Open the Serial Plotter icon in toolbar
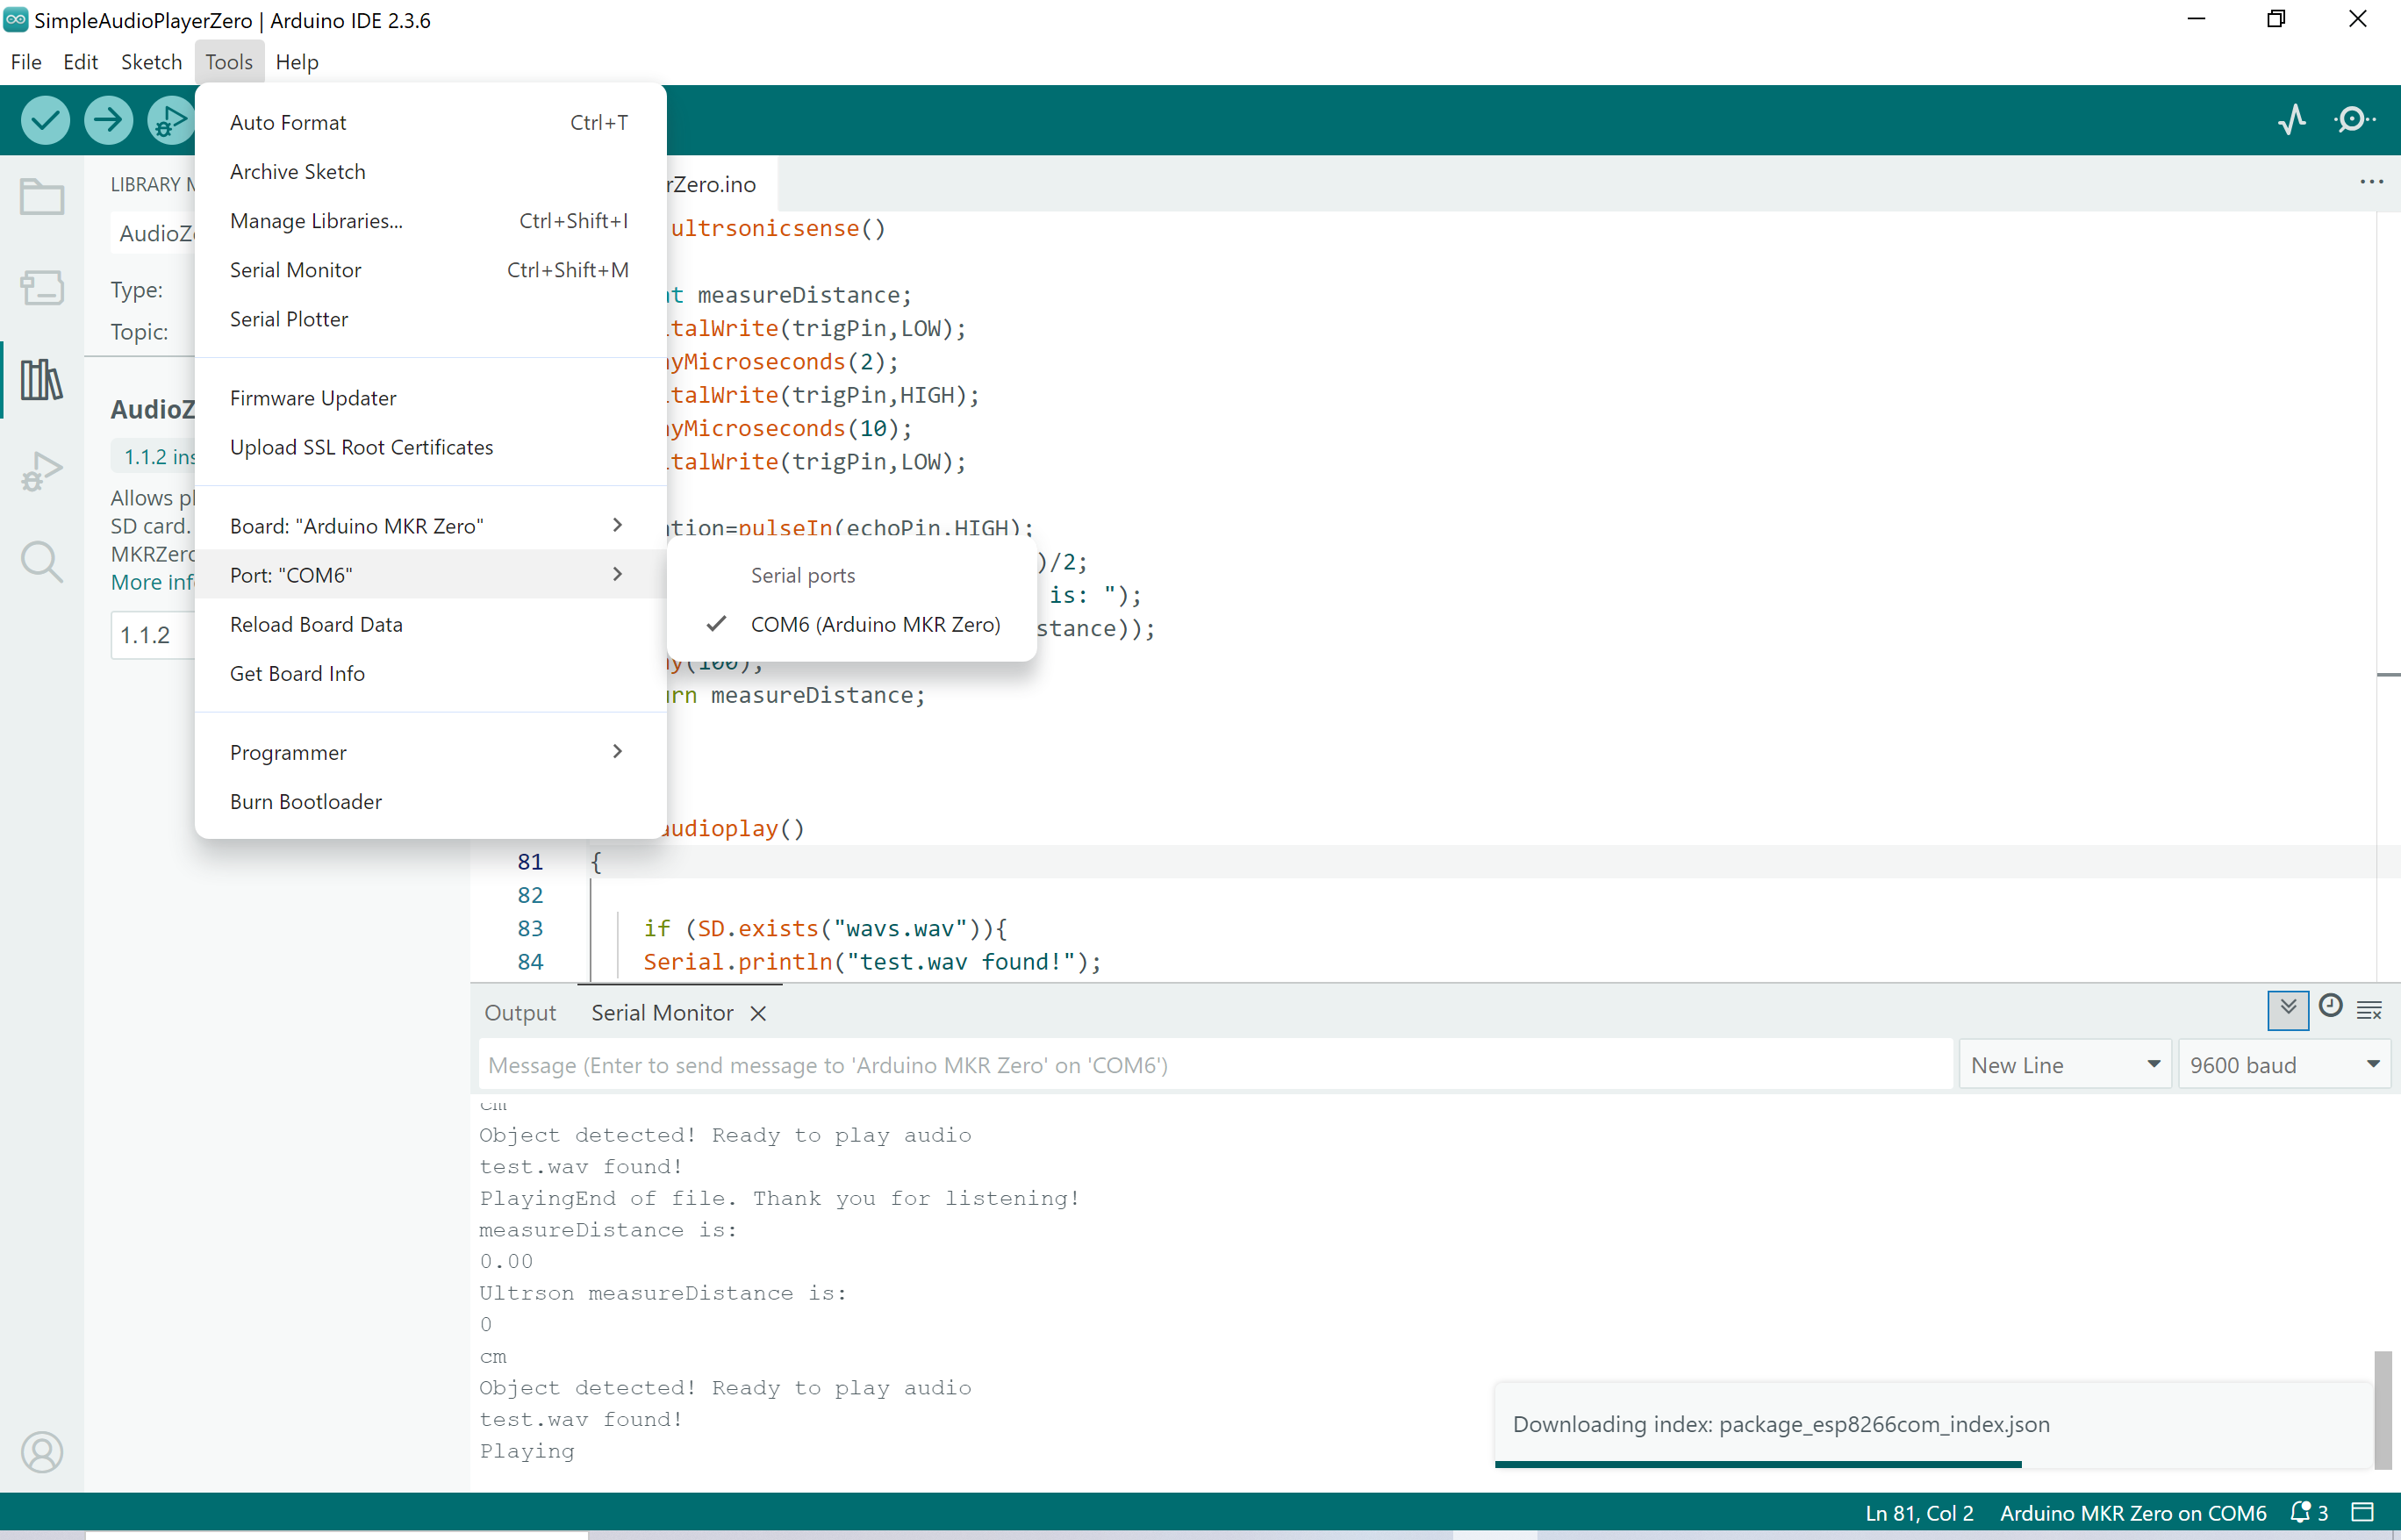The image size is (2401, 1540). pos(2291,120)
